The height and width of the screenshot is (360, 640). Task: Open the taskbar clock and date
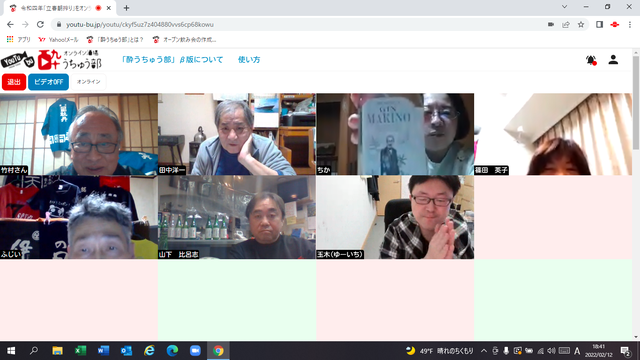pos(599,351)
